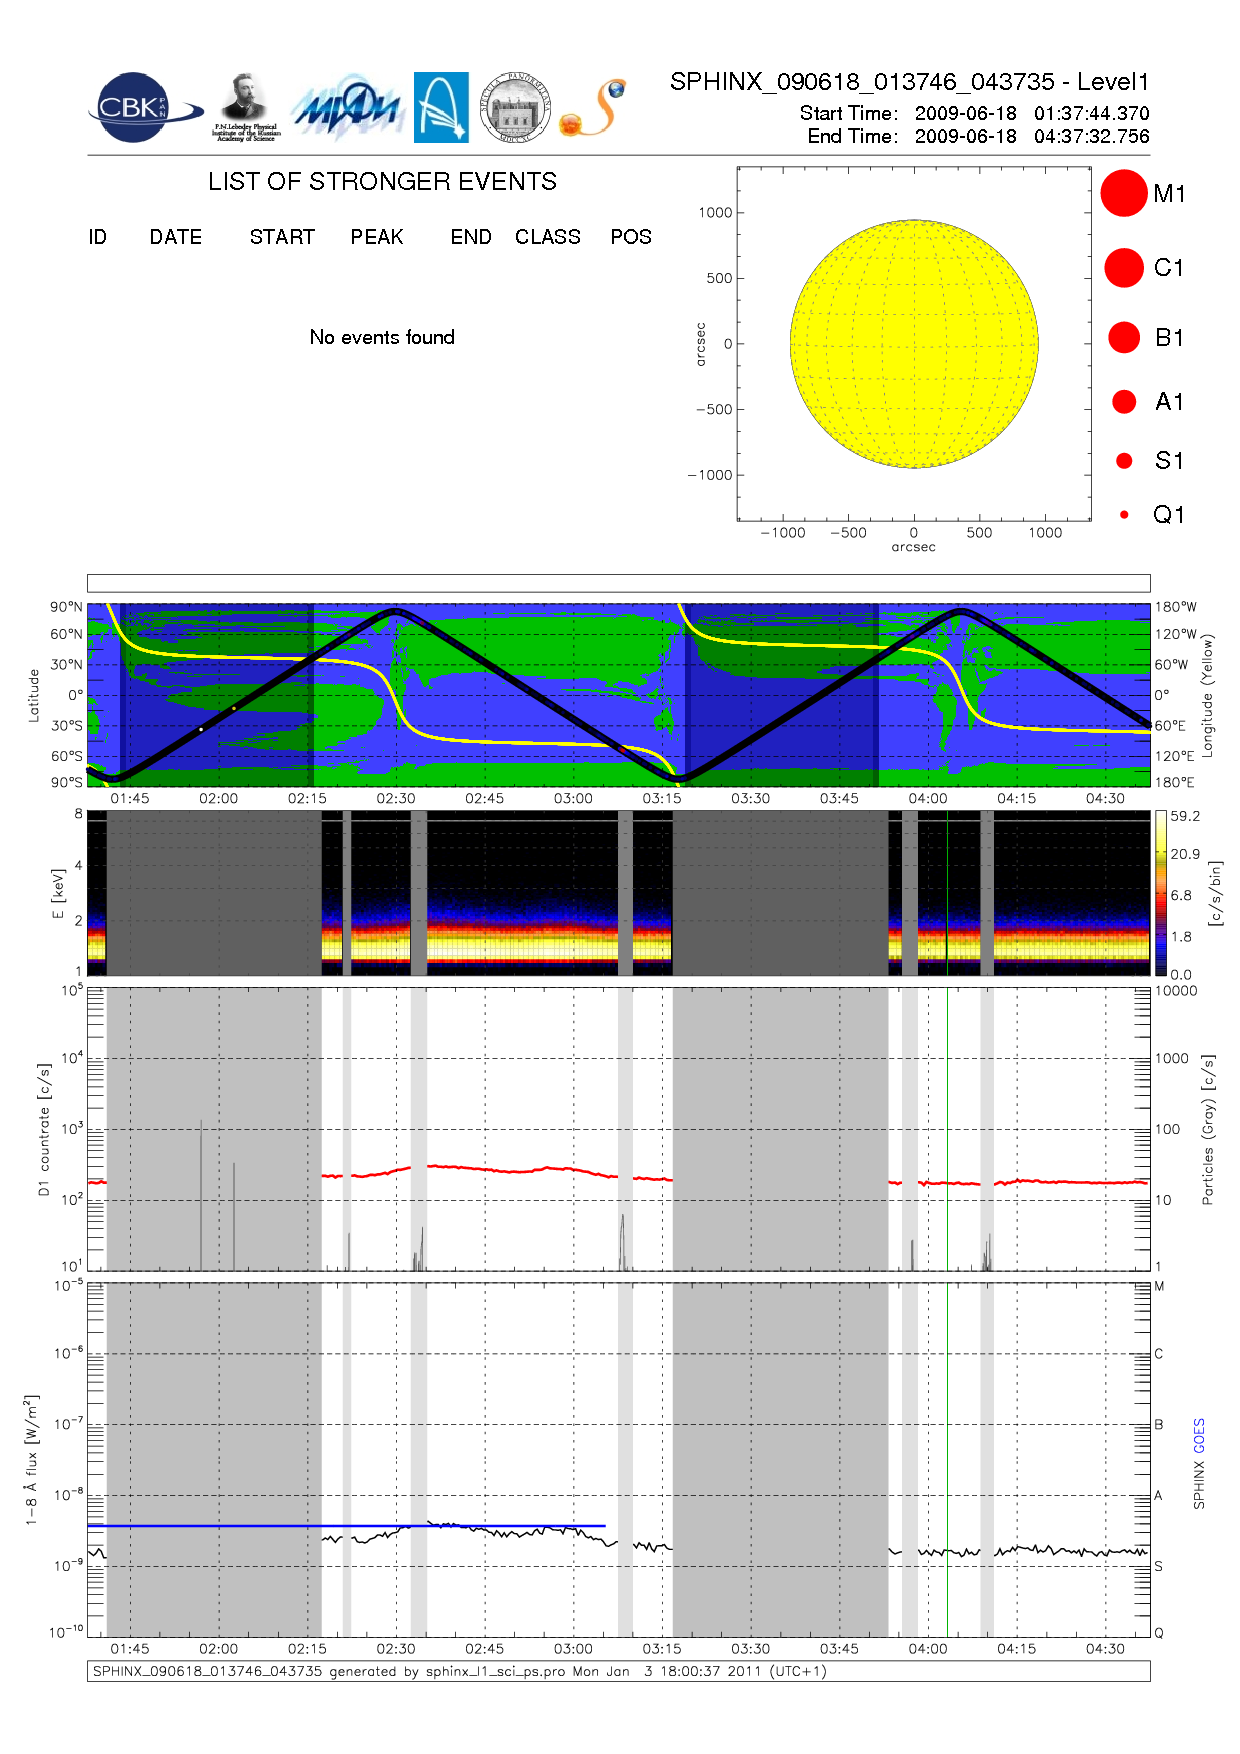Viewport: 1240px width, 1754px height.
Task: Click the 04:30 tick on bottom time axis
Action: pyautogui.click(x=1105, y=1649)
